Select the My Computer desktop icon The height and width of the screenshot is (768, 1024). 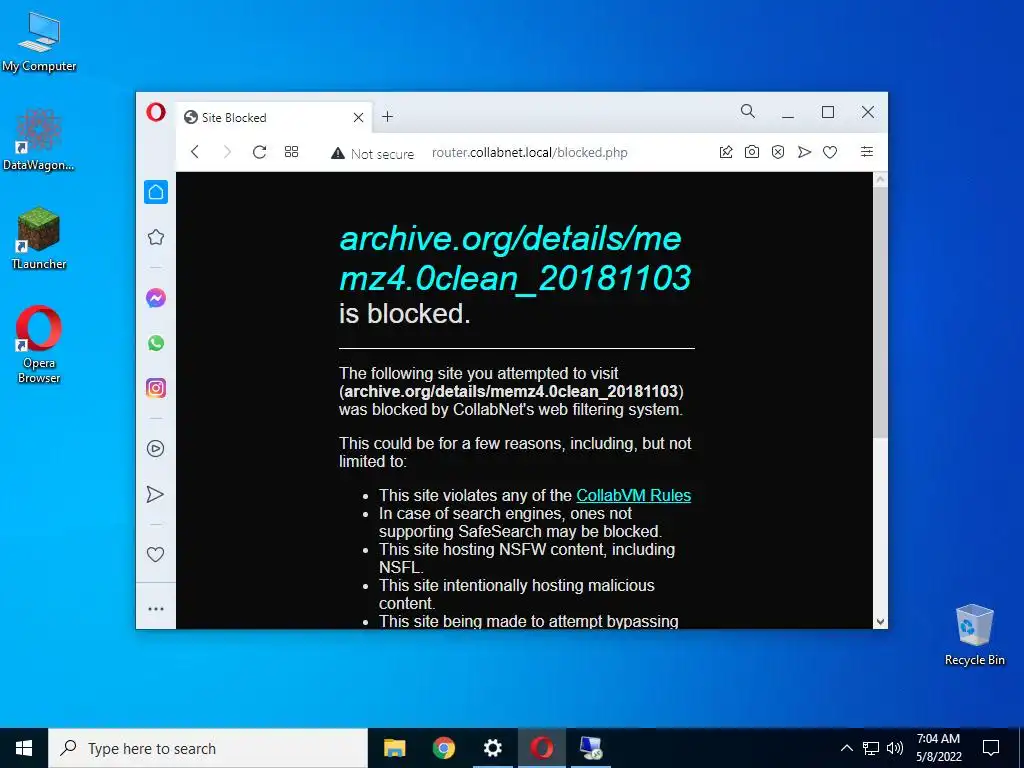coord(39,43)
